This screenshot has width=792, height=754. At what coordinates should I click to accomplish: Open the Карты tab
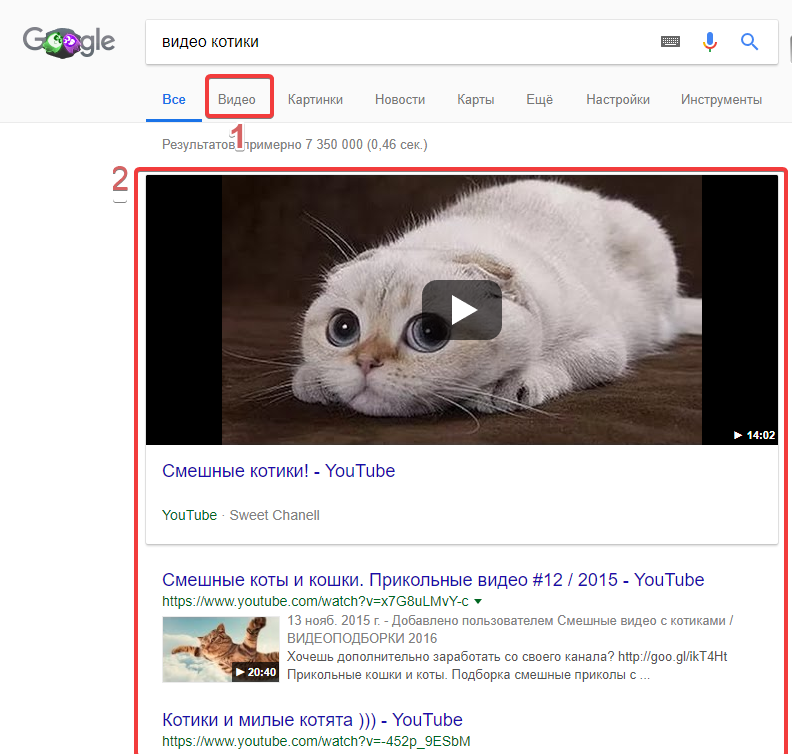click(476, 99)
